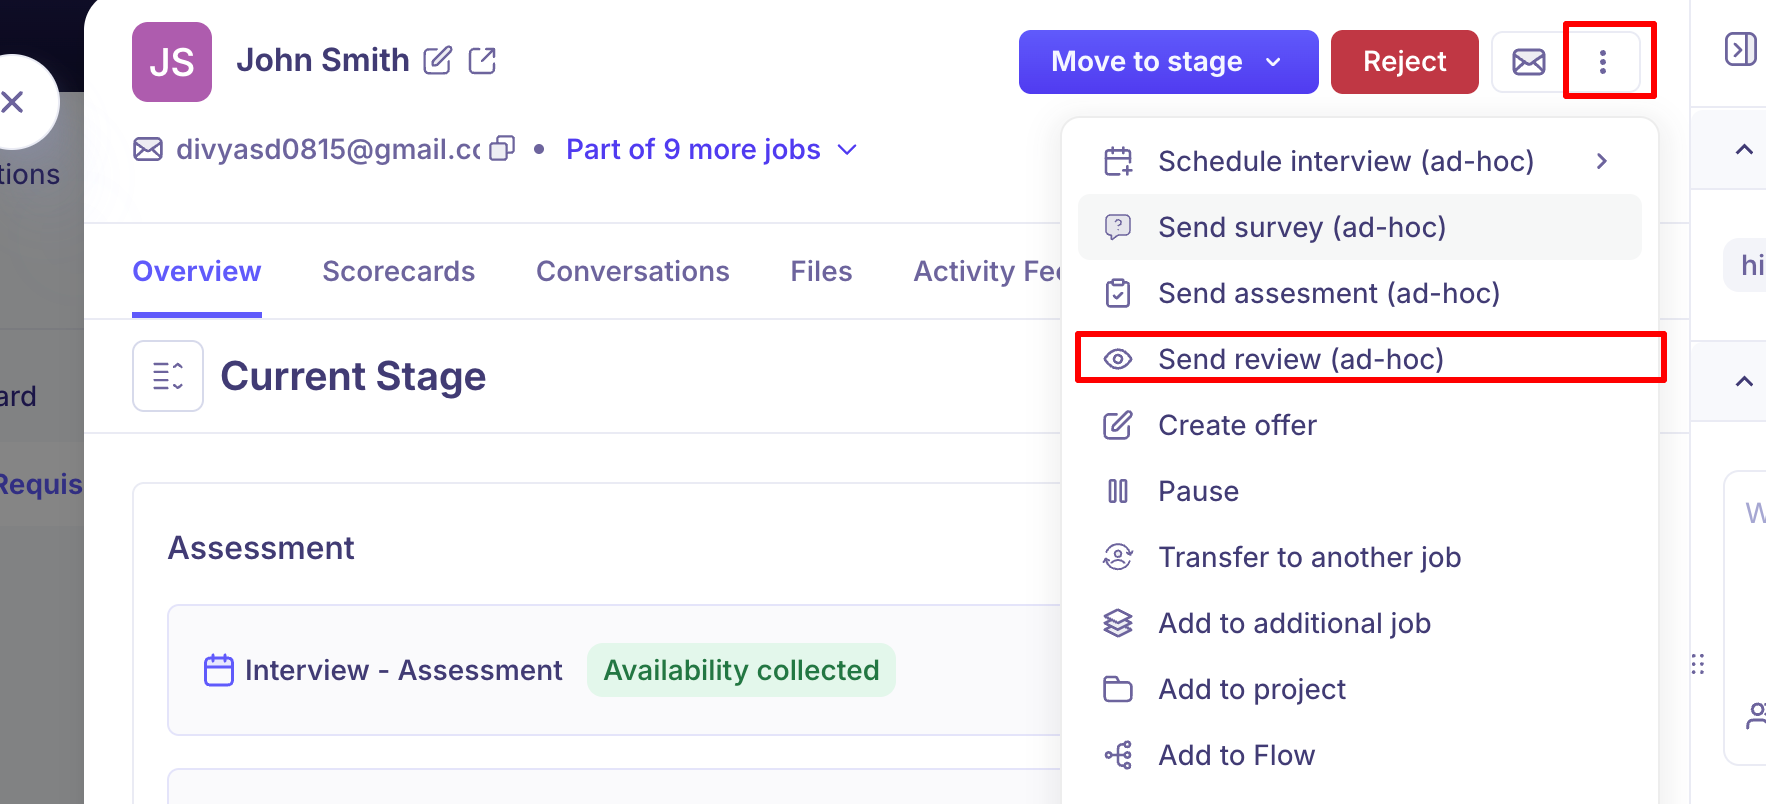The height and width of the screenshot is (804, 1766).
Task: Click the drag handle dots on right edge
Action: (1697, 664)
